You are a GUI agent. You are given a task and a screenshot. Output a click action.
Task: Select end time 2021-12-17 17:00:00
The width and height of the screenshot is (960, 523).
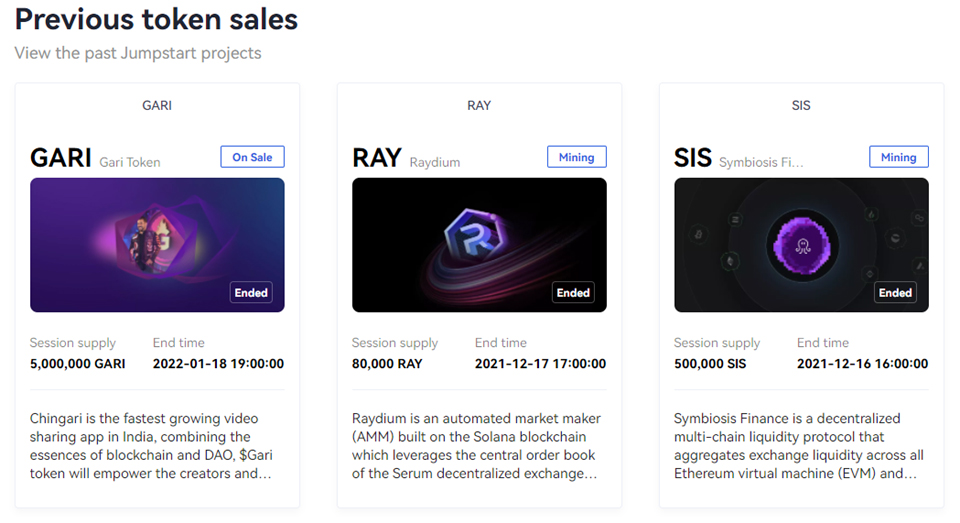[x=541, y=364]
